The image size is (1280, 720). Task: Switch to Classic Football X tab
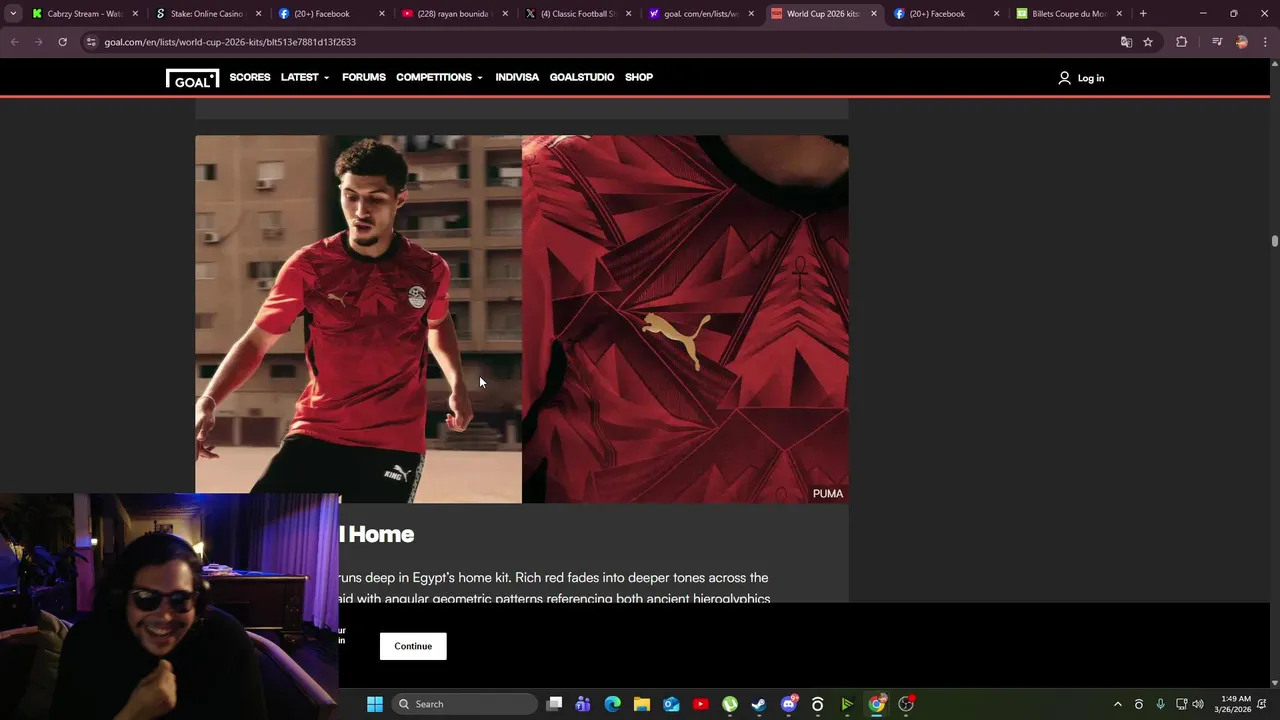(578, 14)
